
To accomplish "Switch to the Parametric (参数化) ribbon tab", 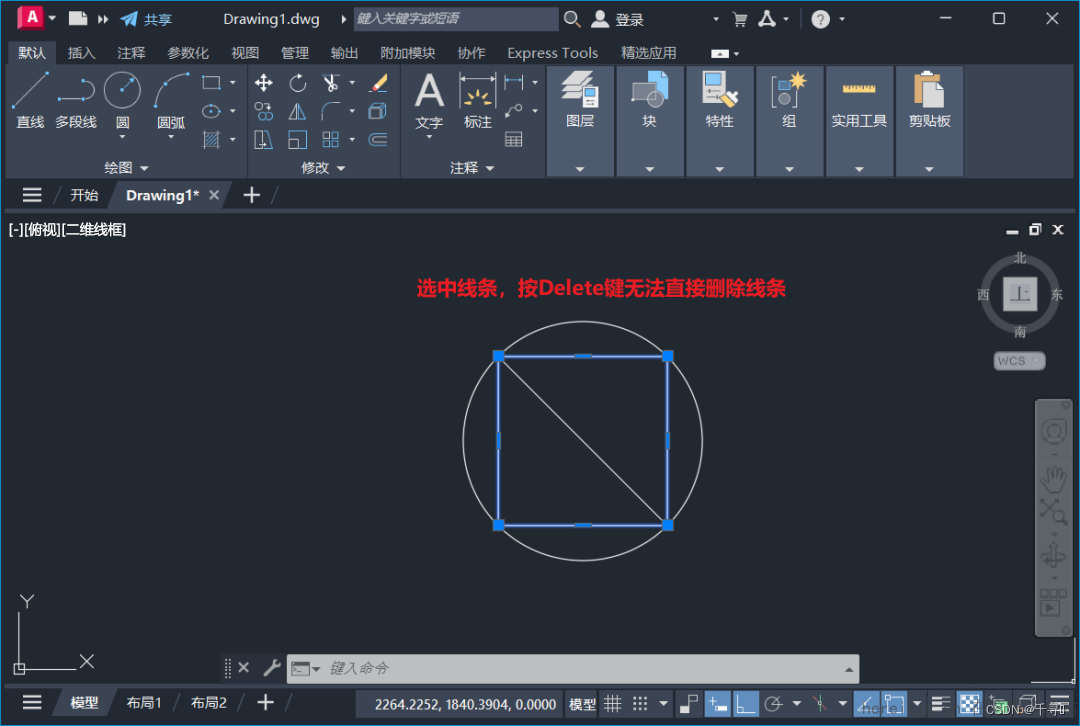I will (188, 53).
